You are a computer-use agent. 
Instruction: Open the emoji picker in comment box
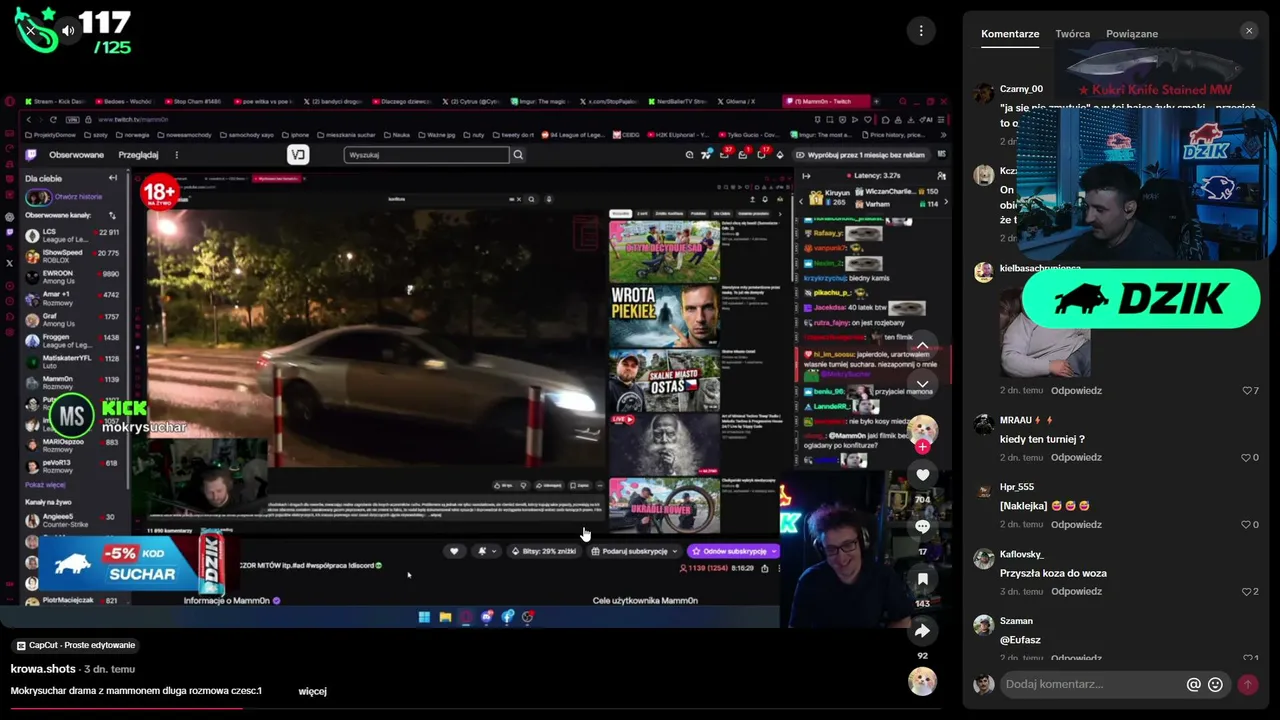(x=1215, y=685)
